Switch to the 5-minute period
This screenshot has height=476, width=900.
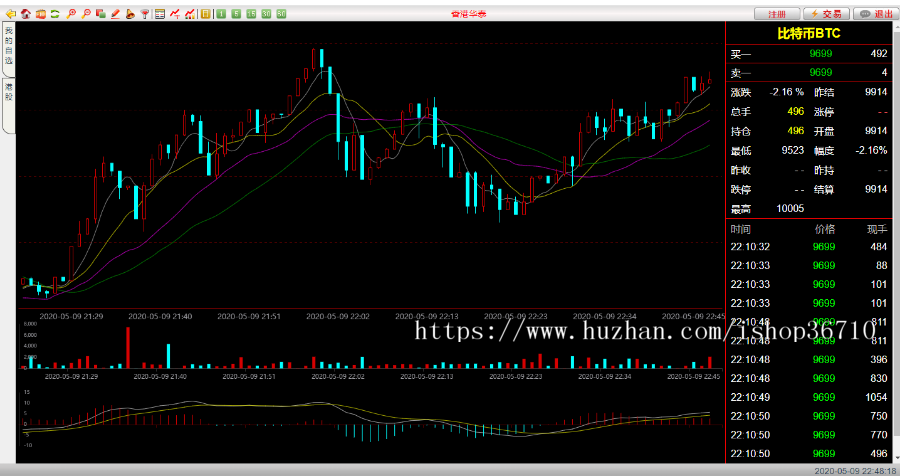pyautogui.click(x=236, y=14)
